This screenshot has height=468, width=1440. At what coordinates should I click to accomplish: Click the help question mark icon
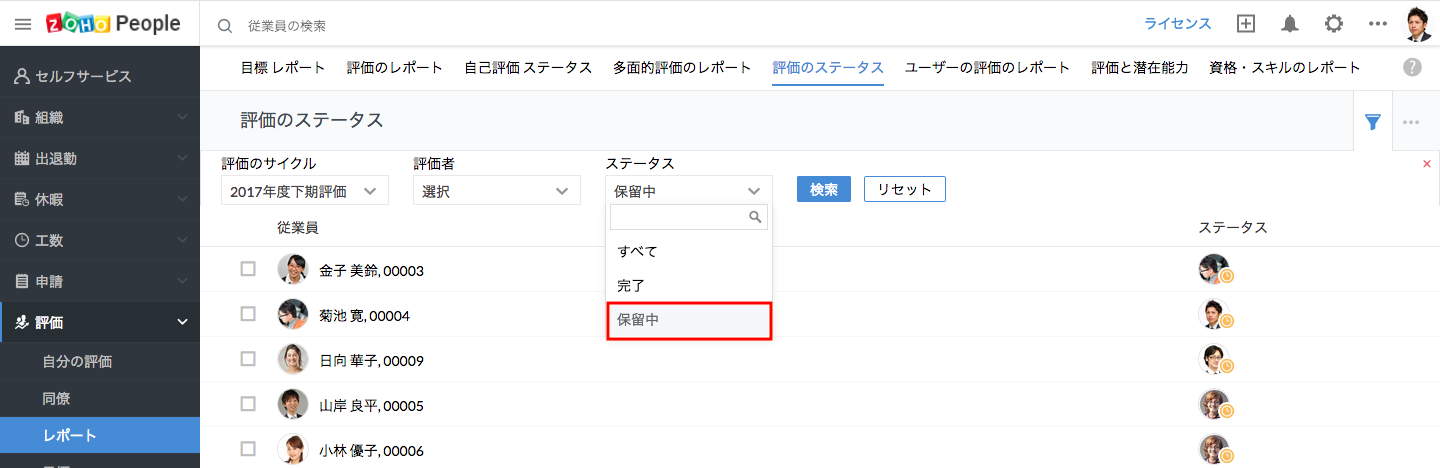(1412, 67)
